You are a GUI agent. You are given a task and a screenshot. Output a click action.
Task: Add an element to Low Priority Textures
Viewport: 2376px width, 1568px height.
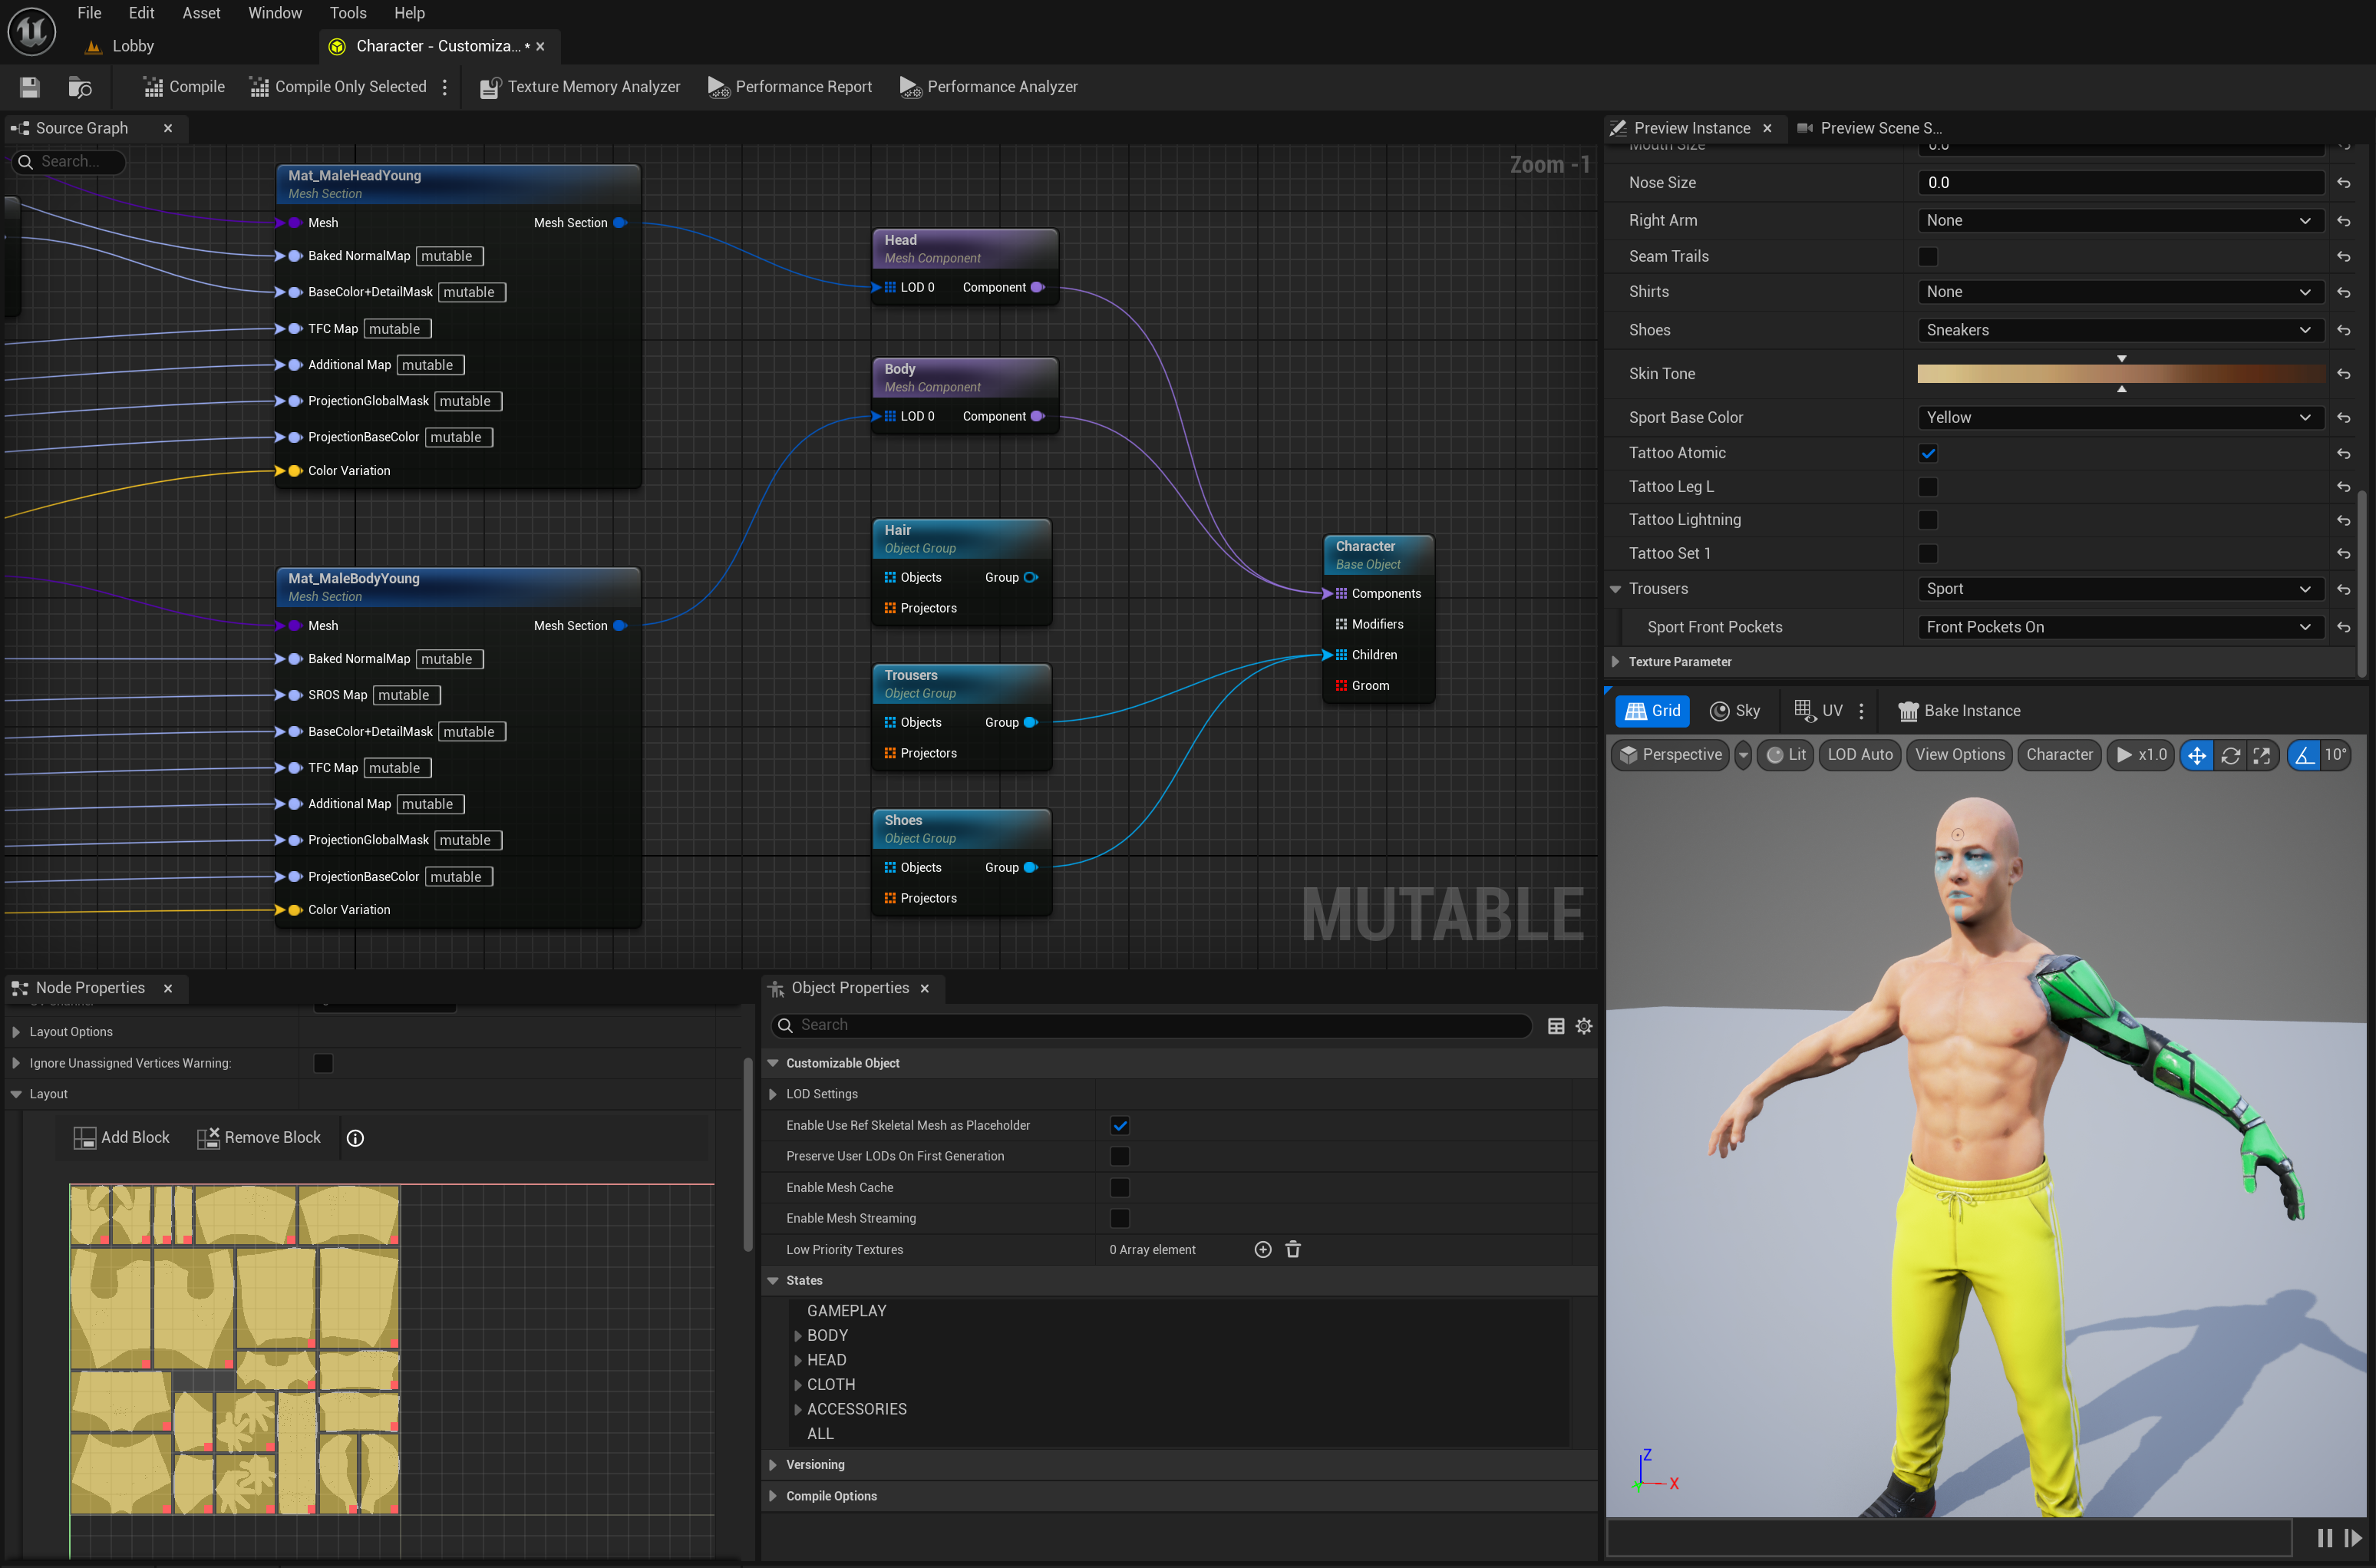click(x=1262, y=1250)
